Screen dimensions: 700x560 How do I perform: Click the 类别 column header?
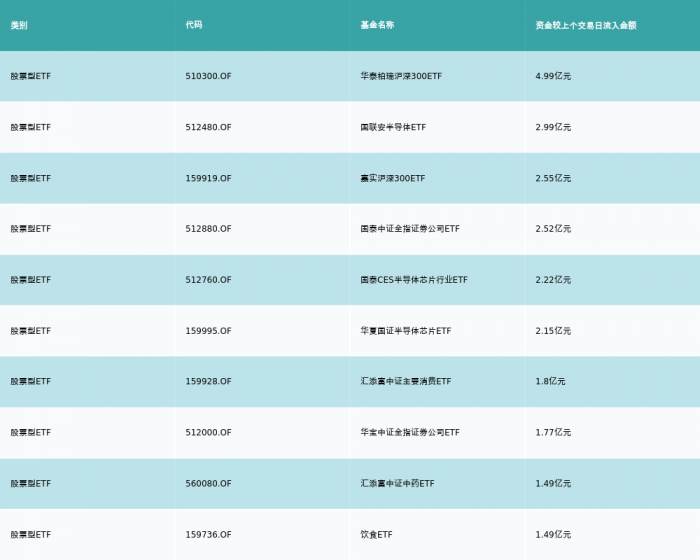(19, 25)
